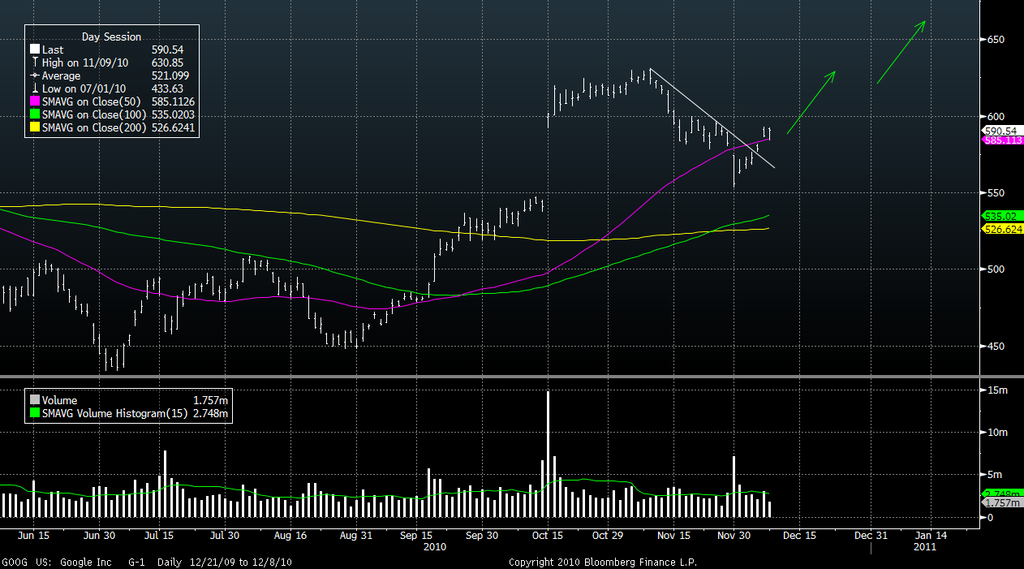Click the 500 price axis label
This screenshot has width=1024, height=569.
coord(995,269)
